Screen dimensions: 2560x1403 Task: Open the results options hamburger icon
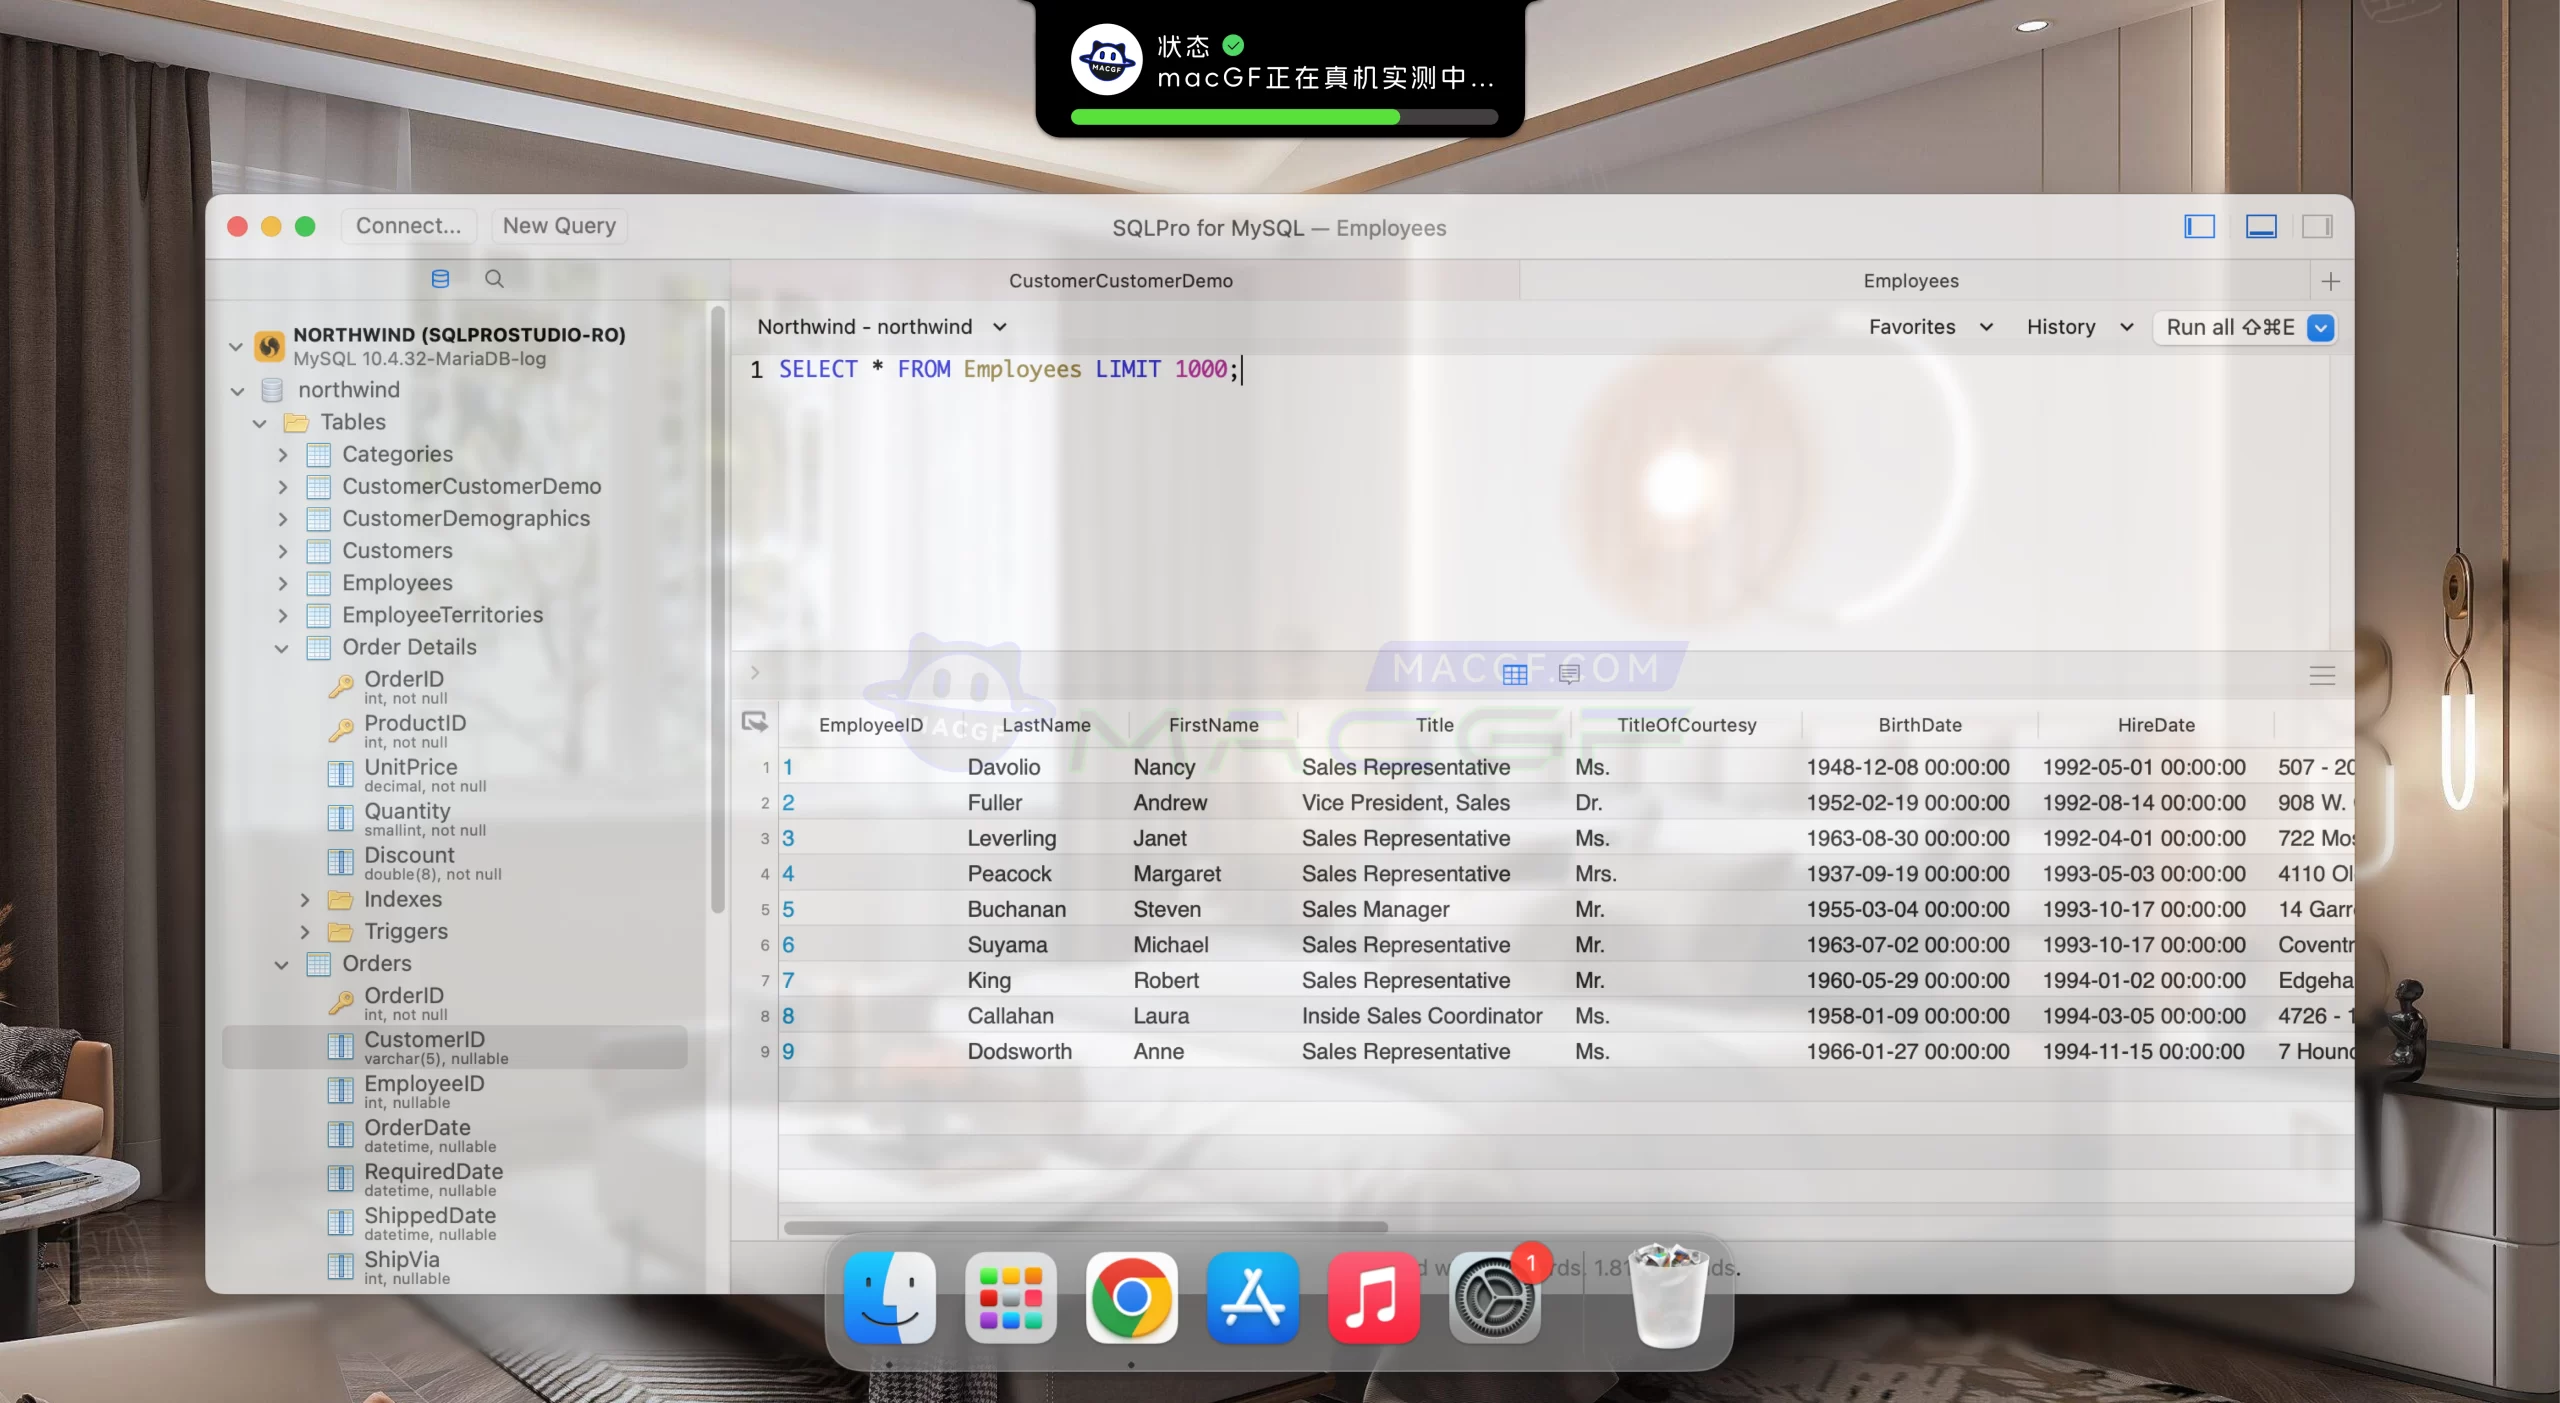(2323, 674)
